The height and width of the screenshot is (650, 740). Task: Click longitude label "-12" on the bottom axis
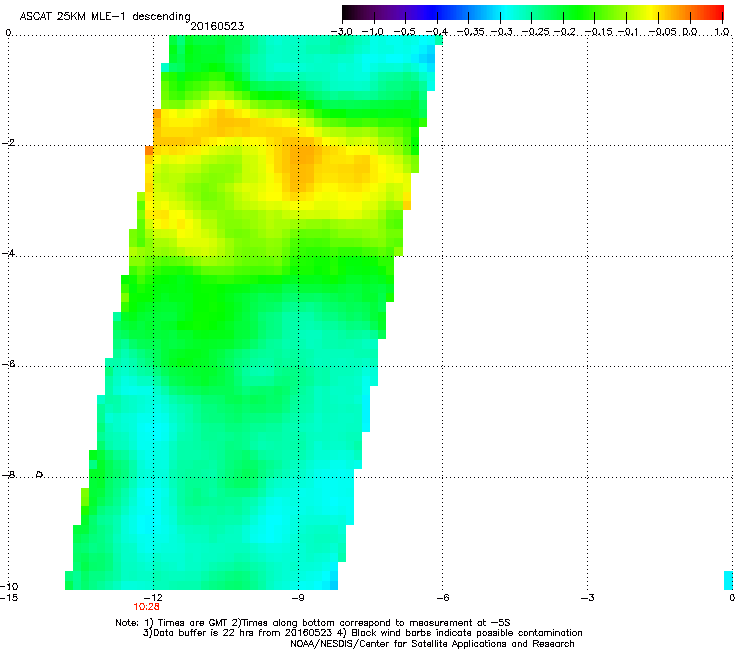pyautogui.click(x=153, y=598)
